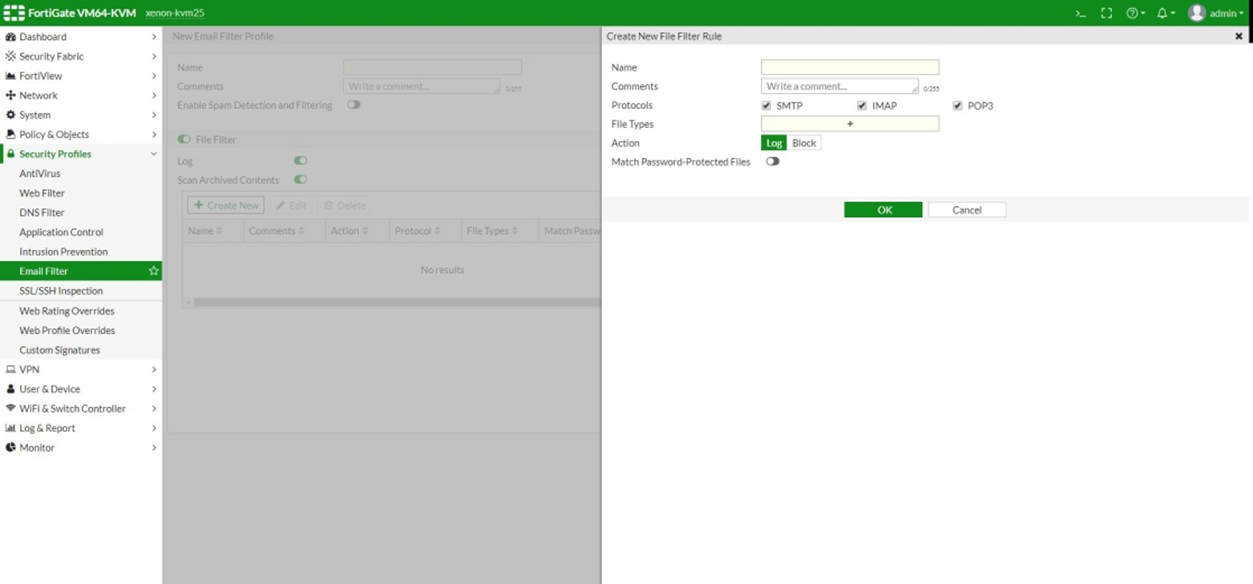Enable Match Password-Protected Files toggle
1253x584 pixels.
(x=772, y=161)
